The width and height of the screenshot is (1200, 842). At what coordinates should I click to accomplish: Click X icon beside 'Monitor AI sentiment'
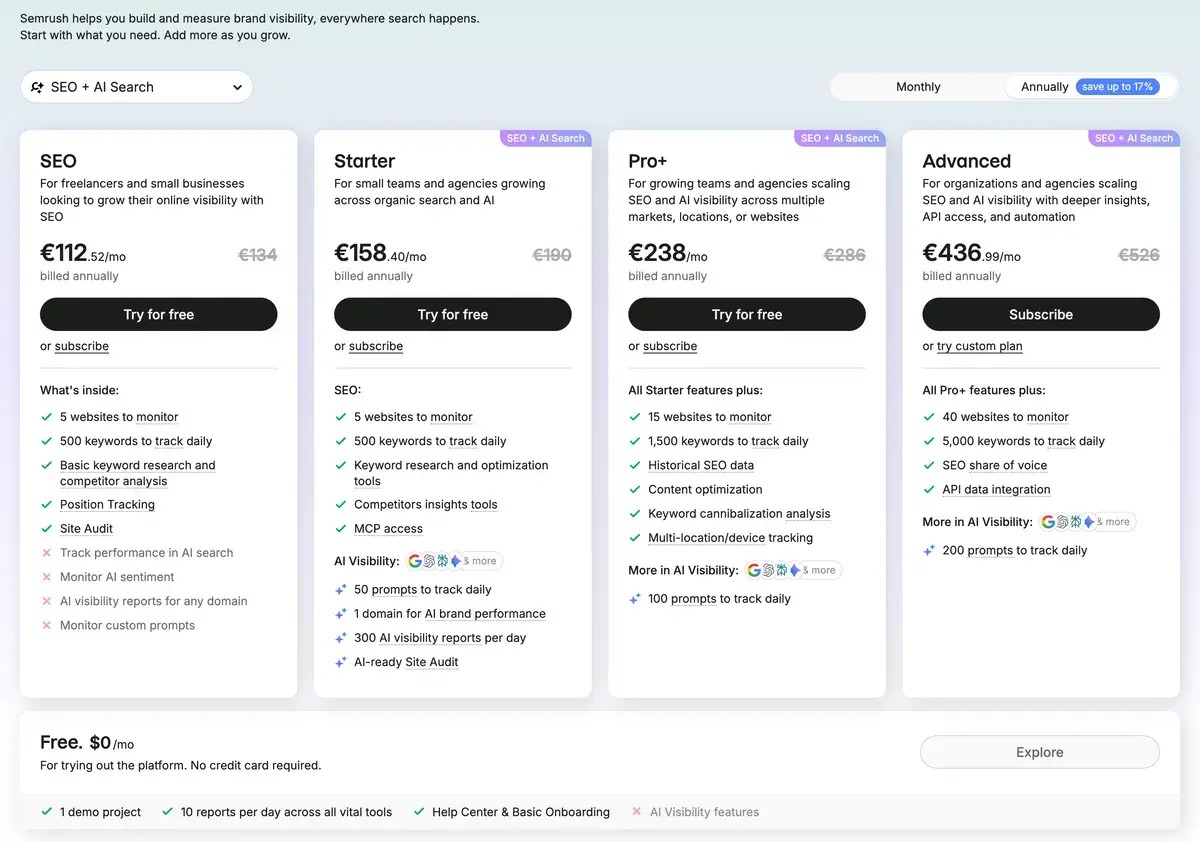point(46,577)
